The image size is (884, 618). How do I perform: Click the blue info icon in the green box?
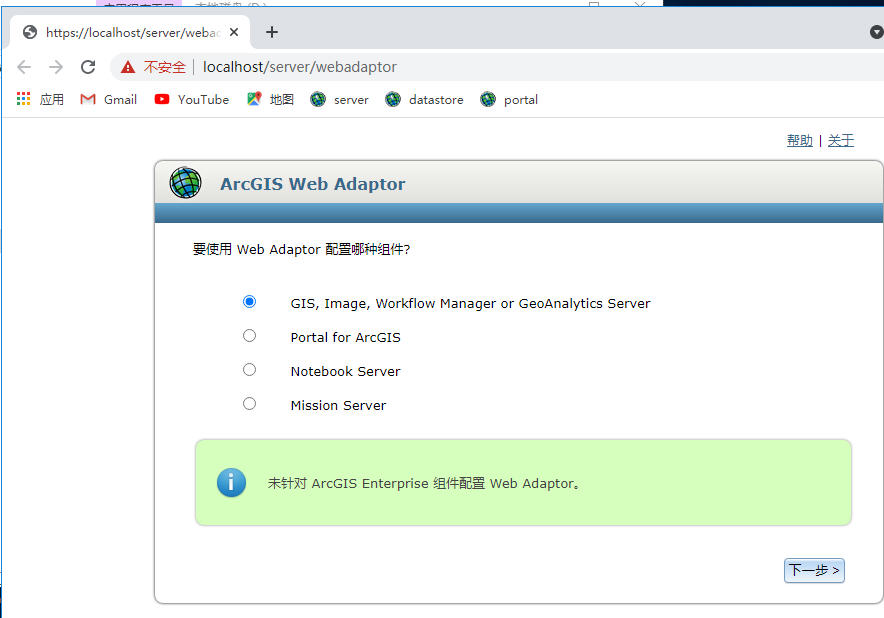pos(231,483)
